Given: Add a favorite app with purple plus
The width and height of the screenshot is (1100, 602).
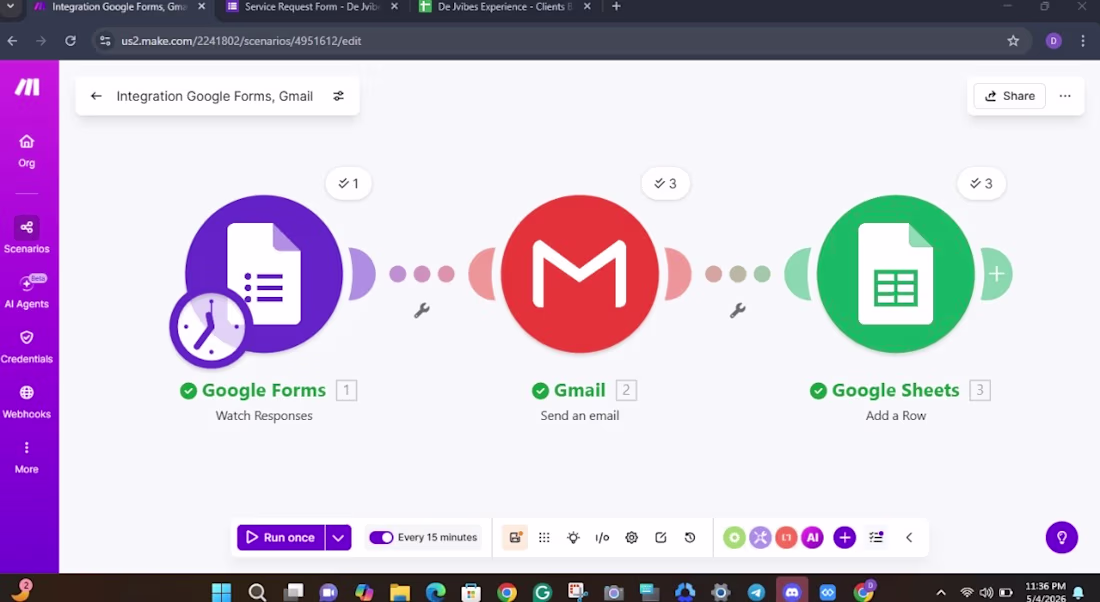Looking at the screenshot, I should point(845,537).
